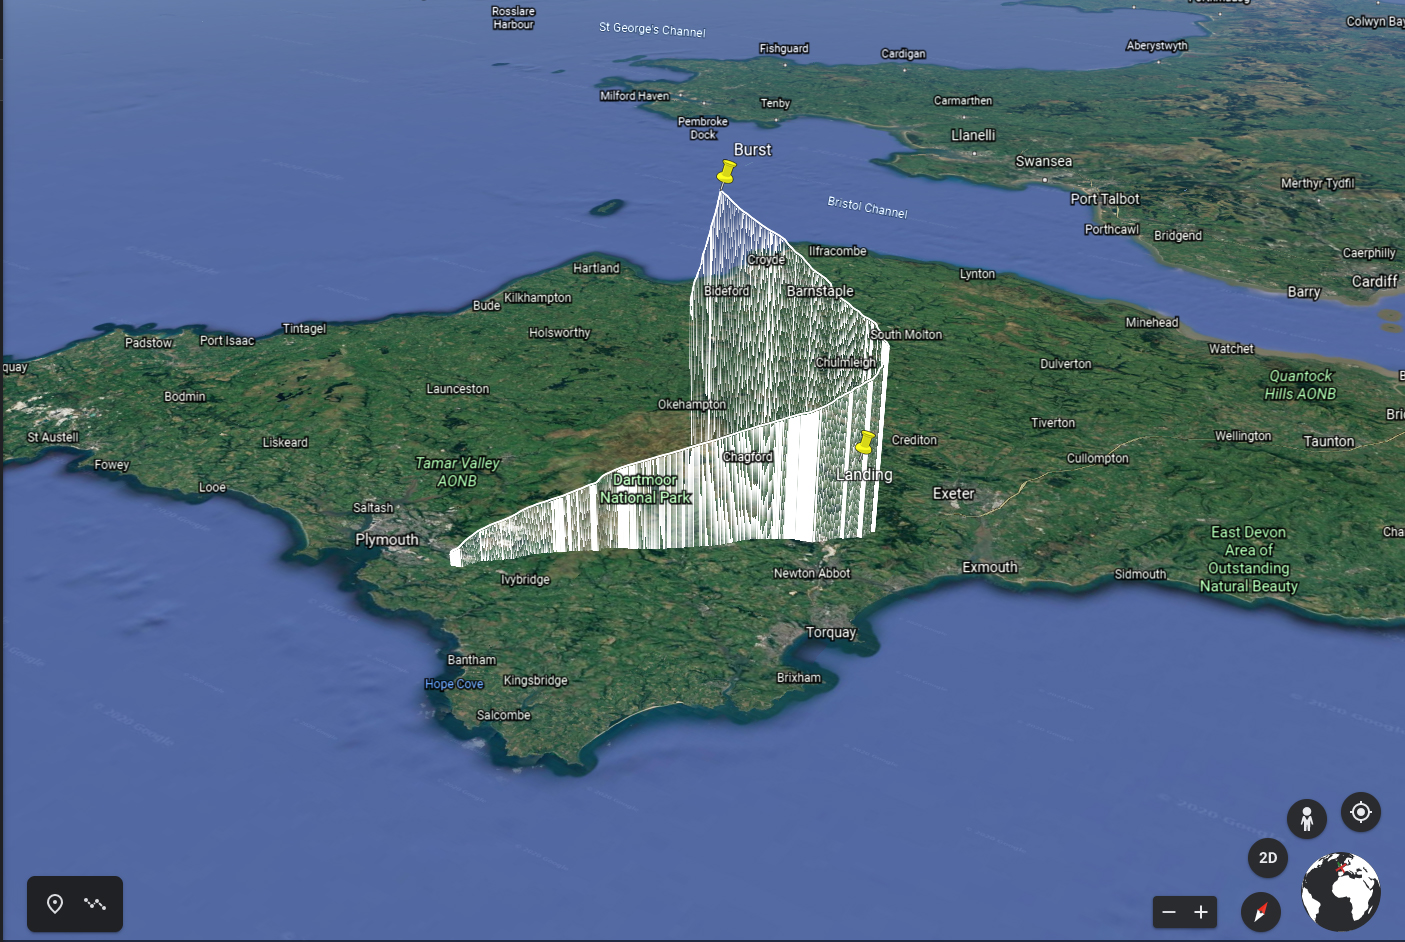Image resolution: width=1405 pixels, height=942 pixels.
Task: Click the Hartland label
Action: point(596,268)
